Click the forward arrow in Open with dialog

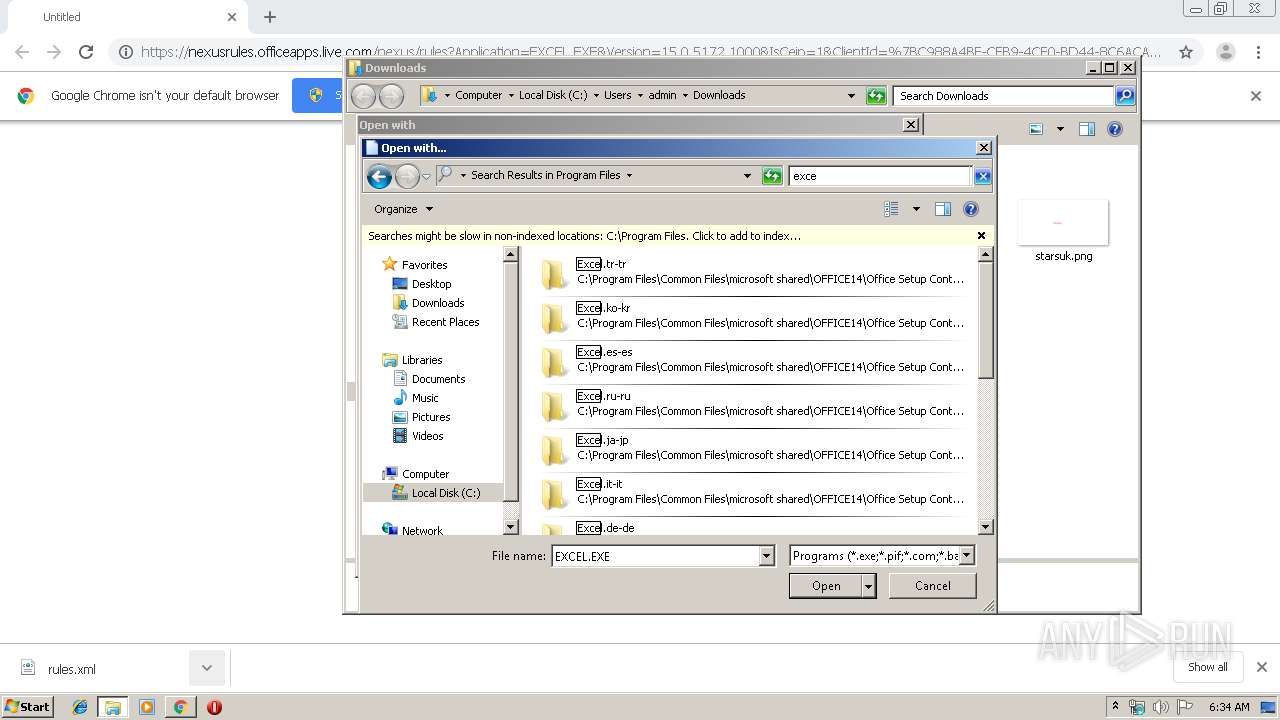[407, 177]
